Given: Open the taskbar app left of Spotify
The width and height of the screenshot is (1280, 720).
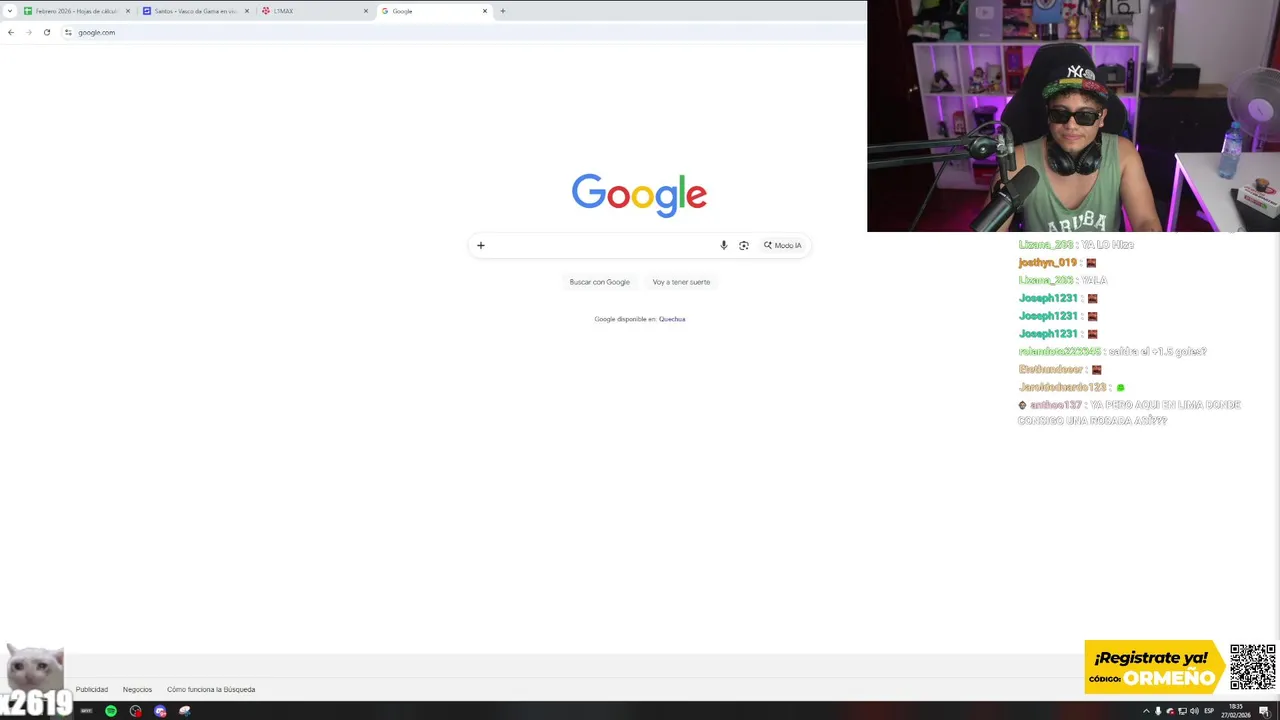Looking at the screenshot, I should pos(86,711).
